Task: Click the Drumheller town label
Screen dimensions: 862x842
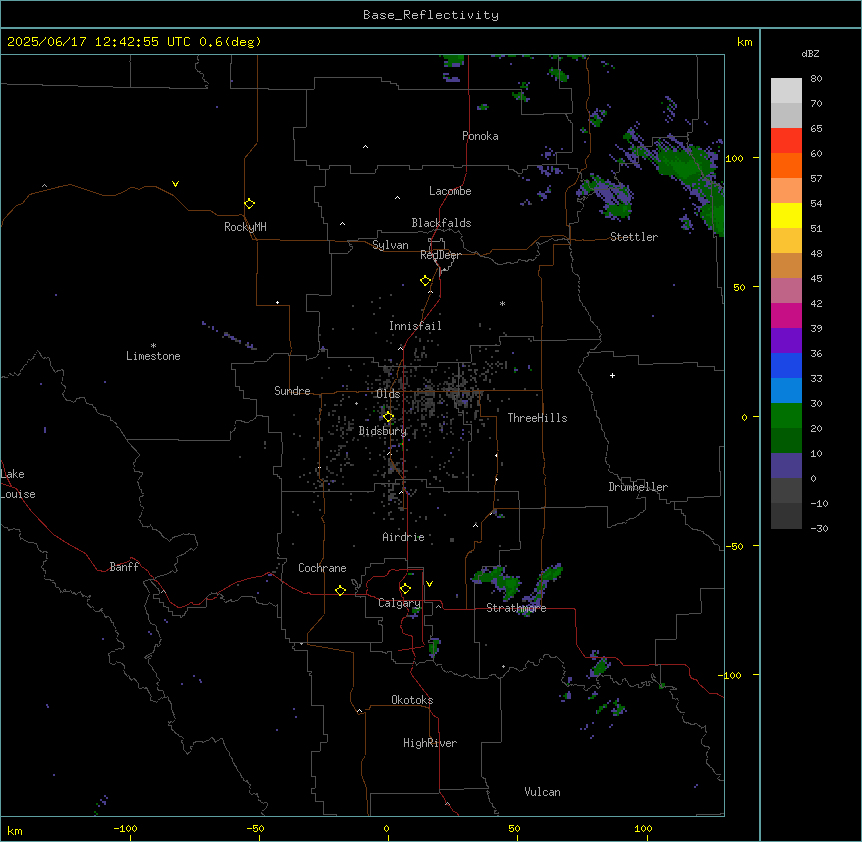Action: pos(638,487)
